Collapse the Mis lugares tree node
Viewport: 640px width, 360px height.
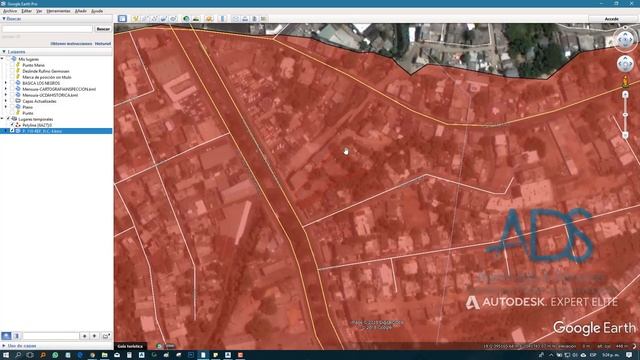click(2, 59)
